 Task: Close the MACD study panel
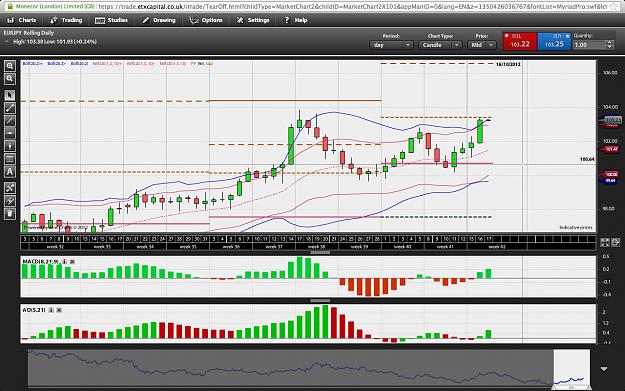coord(72,261)
